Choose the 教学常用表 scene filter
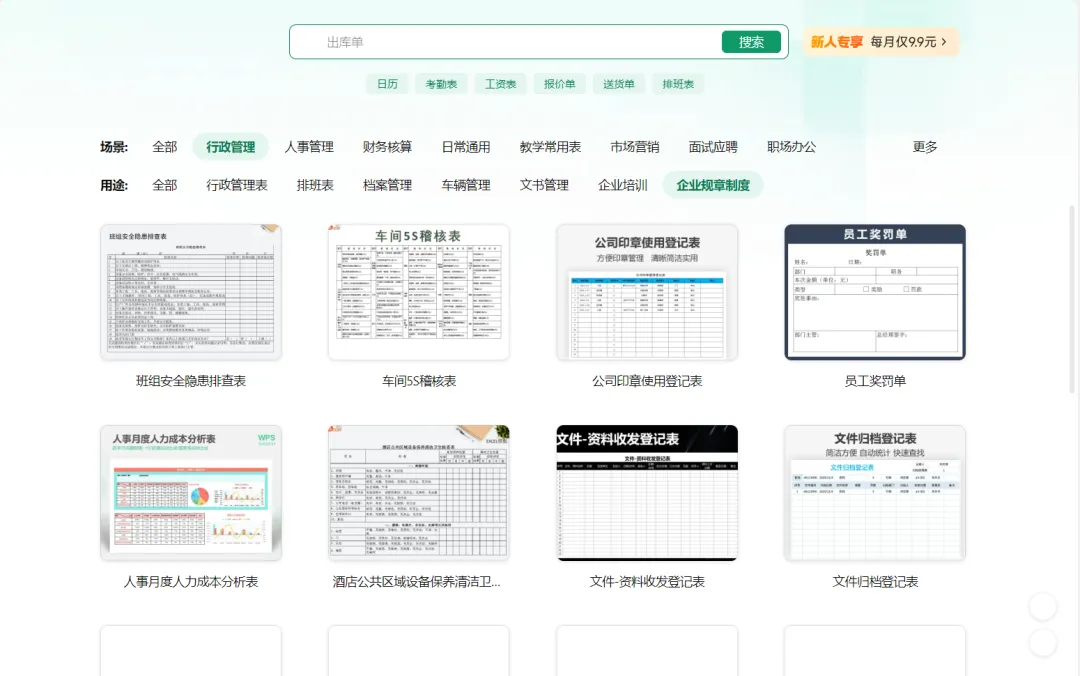 point(550,147)
